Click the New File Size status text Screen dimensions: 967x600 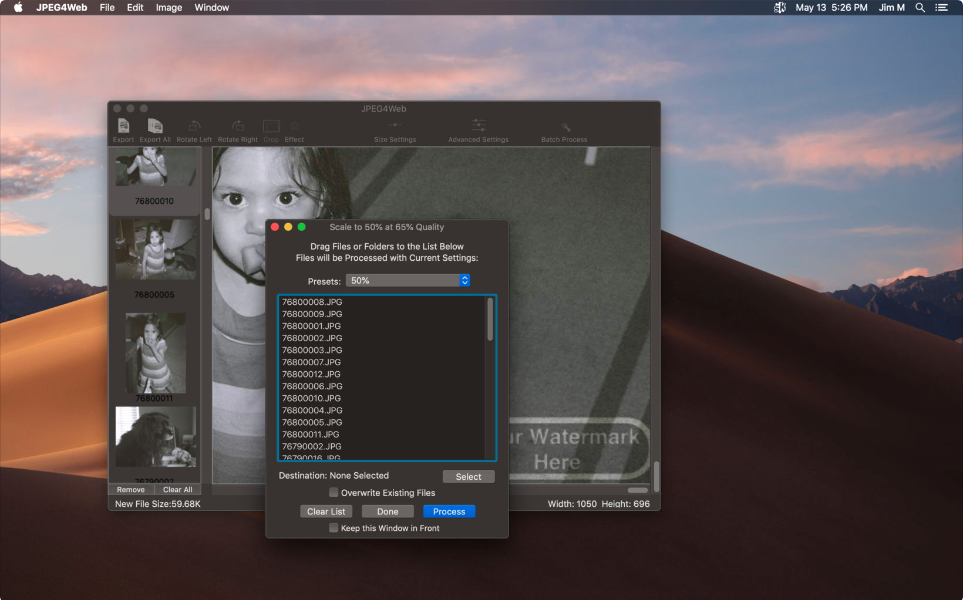[x=158, y=504]
